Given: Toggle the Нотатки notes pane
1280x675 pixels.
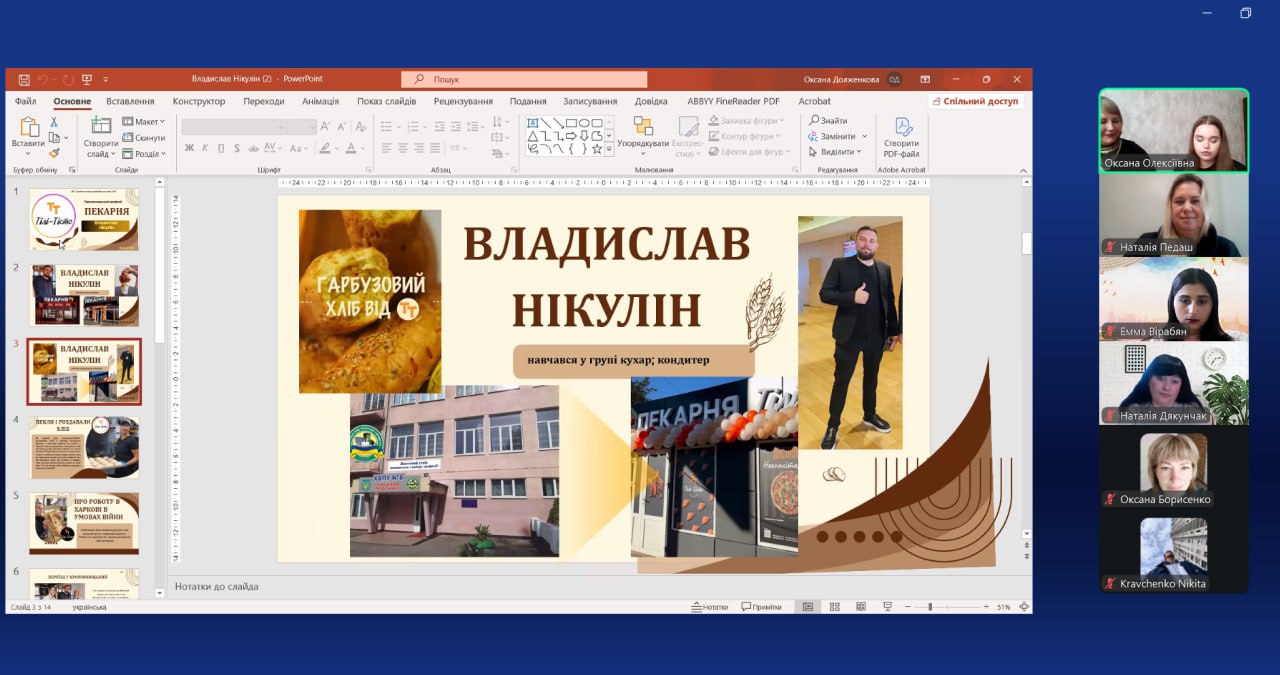Looking at the screenshot, I should (710, 607).
